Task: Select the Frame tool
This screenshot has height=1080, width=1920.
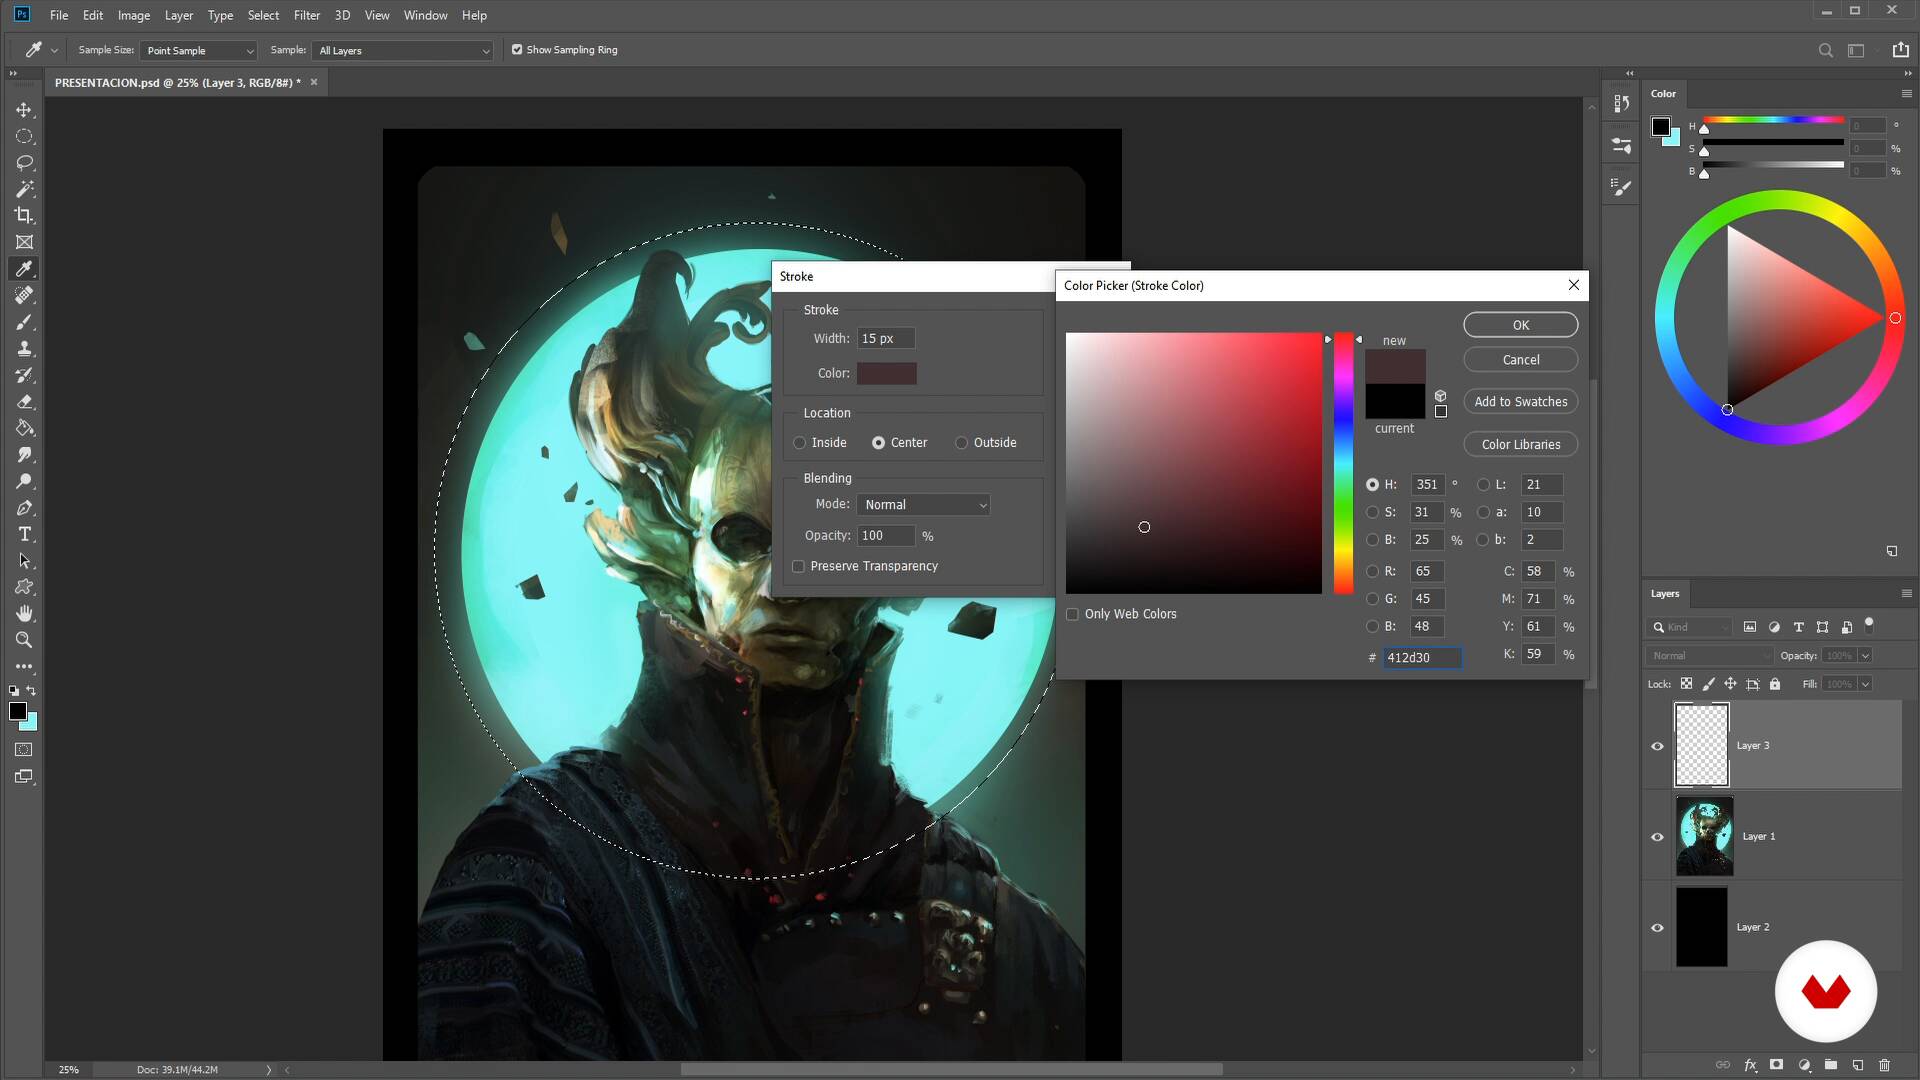Action: 24,242
